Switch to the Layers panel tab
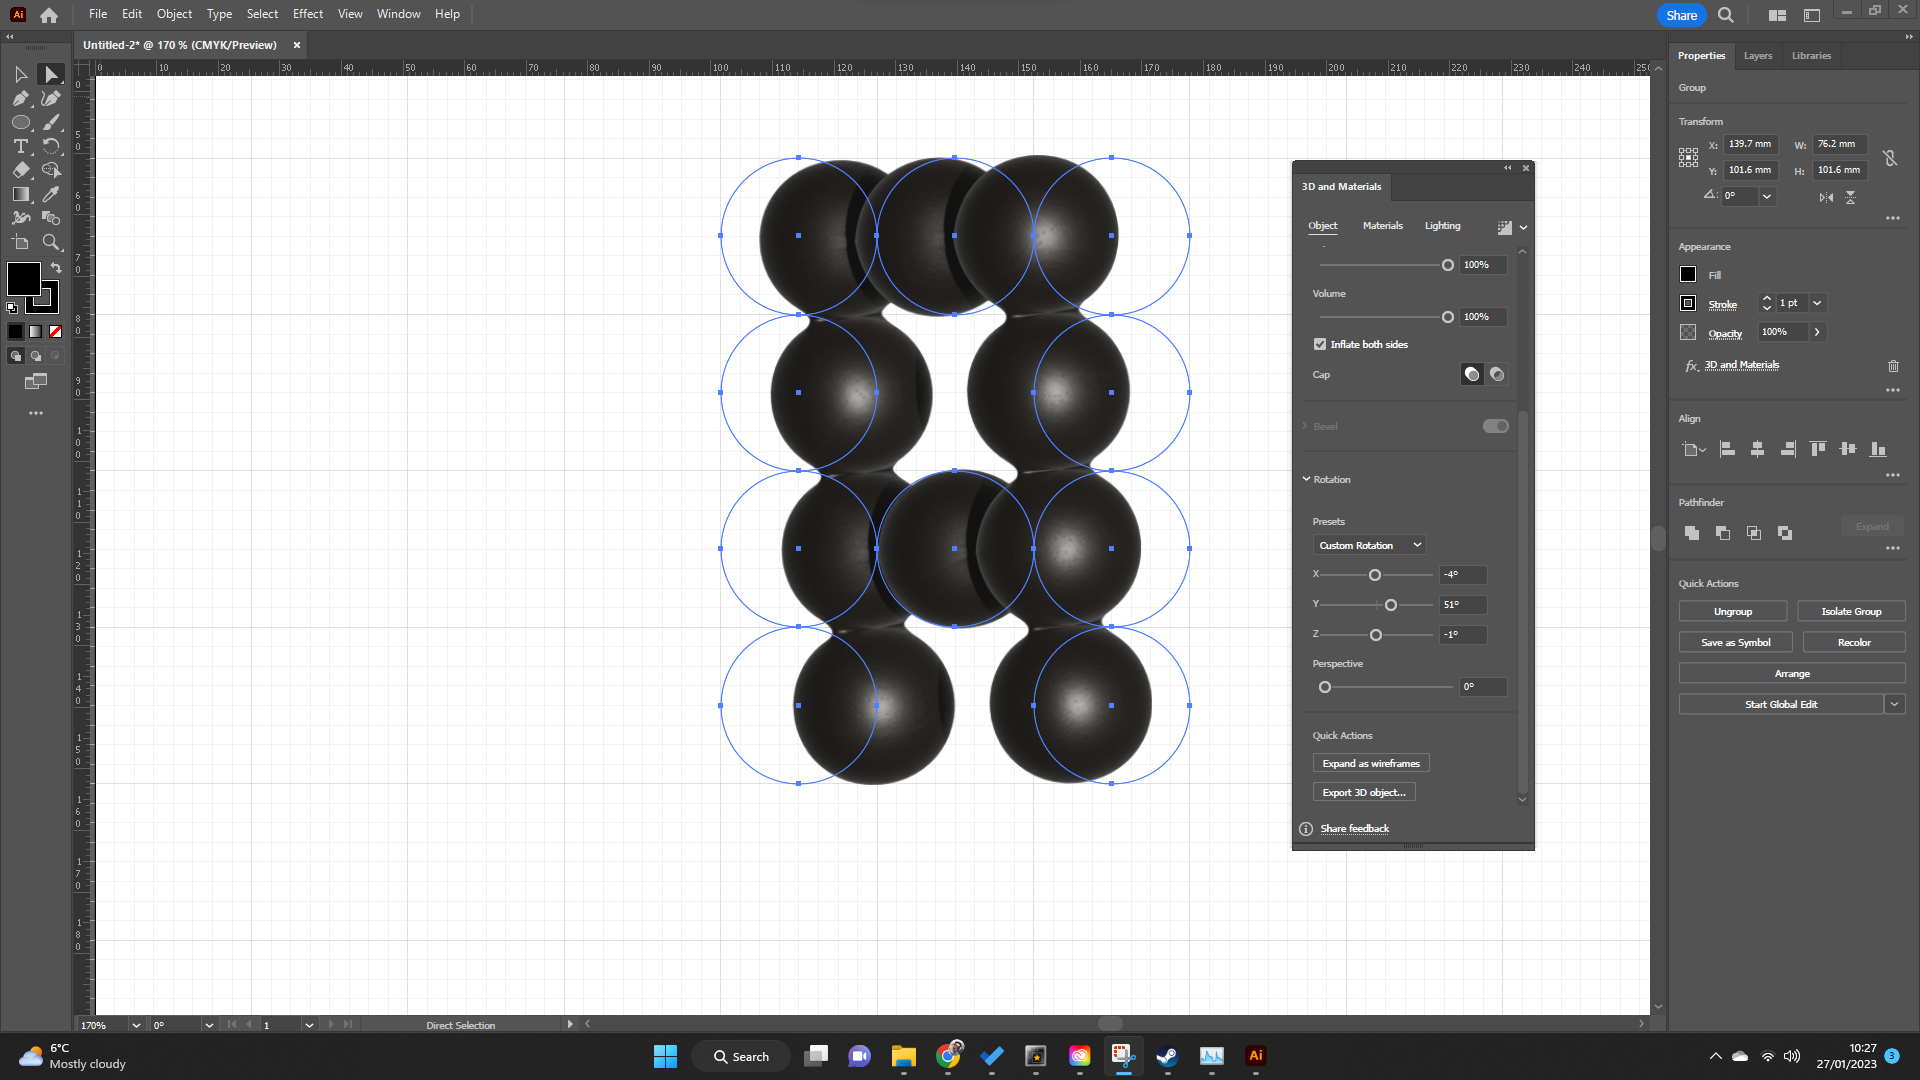 tap(1757, 55)
